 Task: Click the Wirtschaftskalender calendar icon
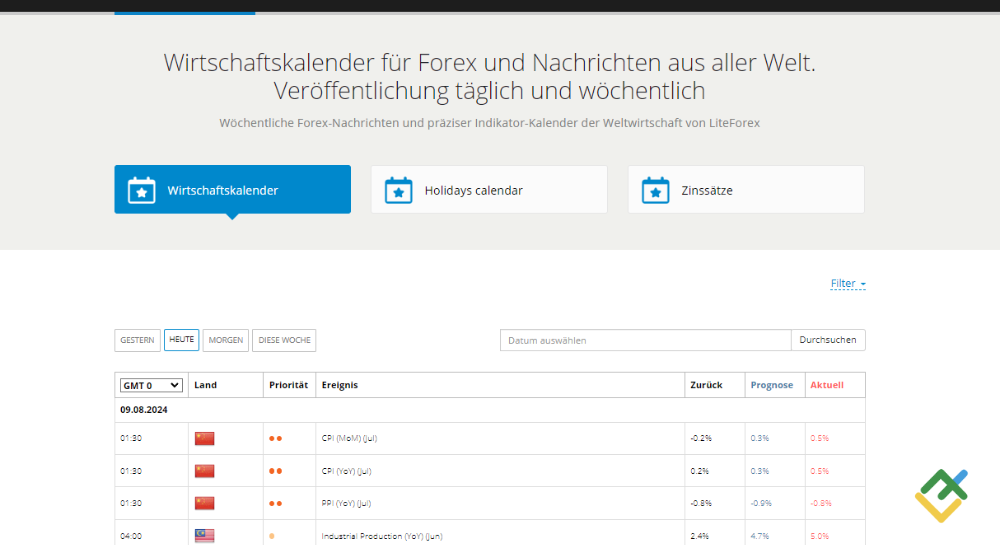click(x=142, y=190)
